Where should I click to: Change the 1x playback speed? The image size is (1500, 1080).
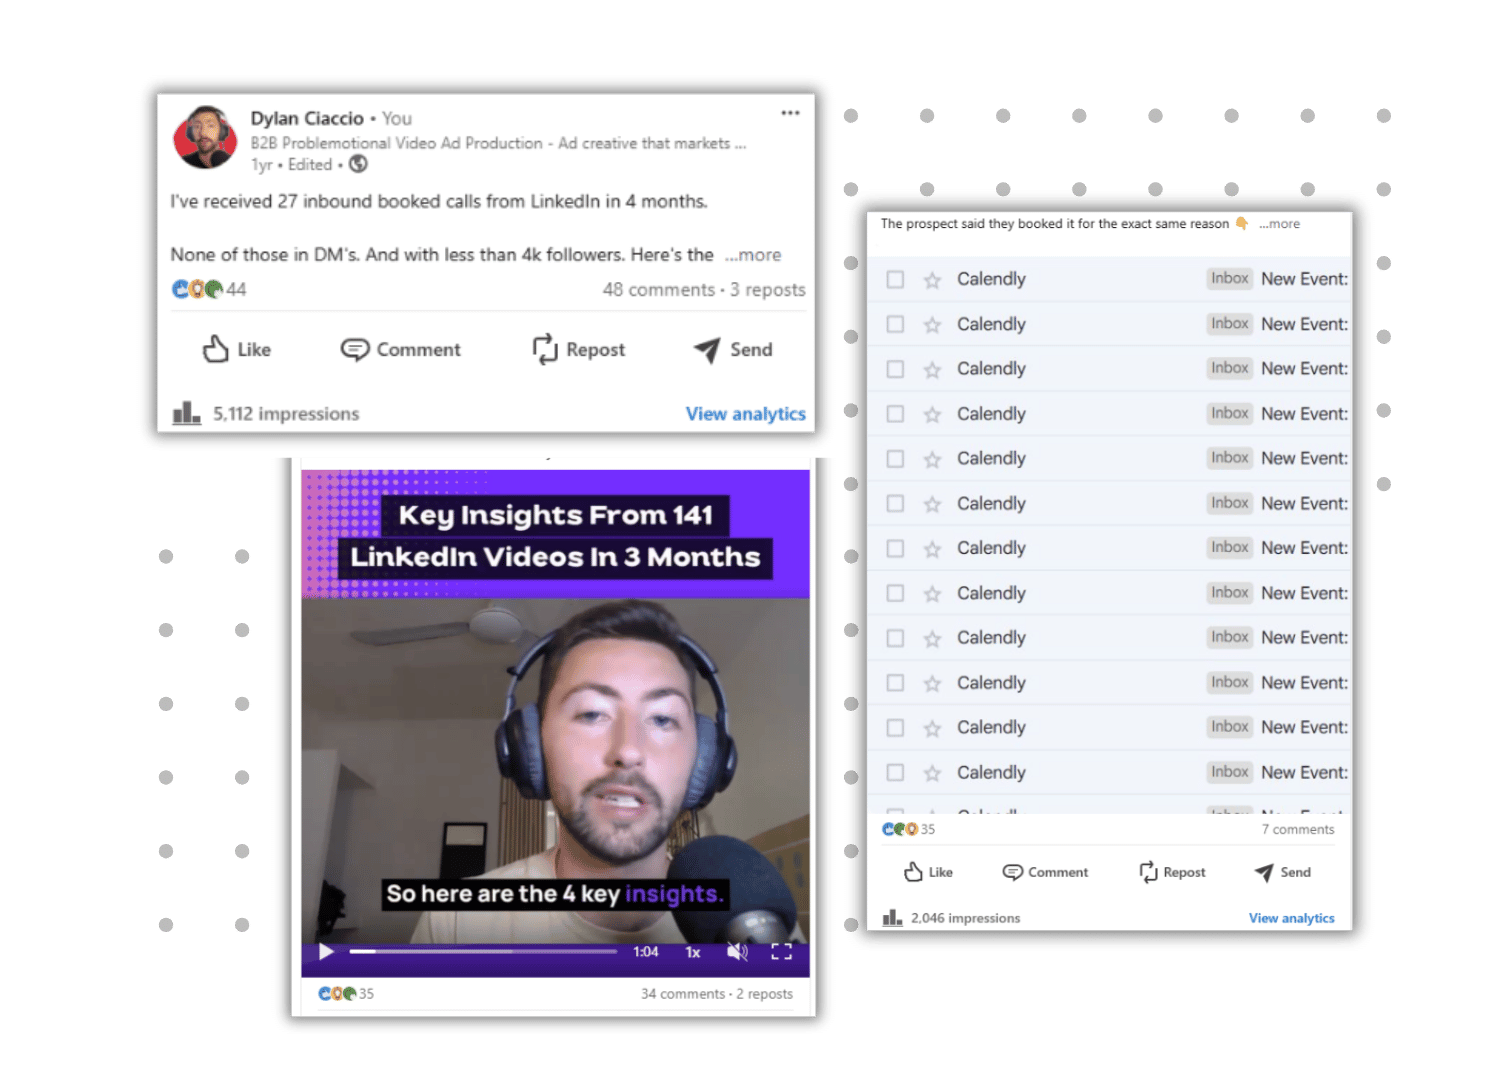(x=692, y=953)
